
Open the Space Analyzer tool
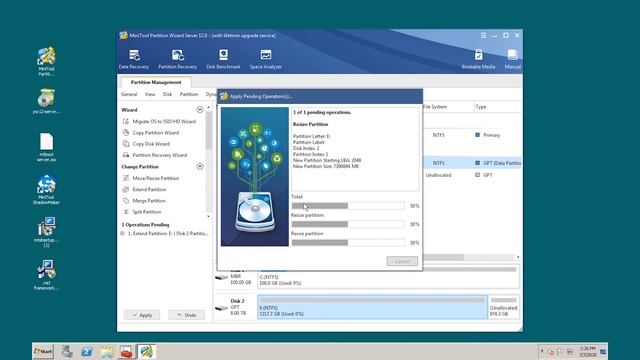(266, 59)
